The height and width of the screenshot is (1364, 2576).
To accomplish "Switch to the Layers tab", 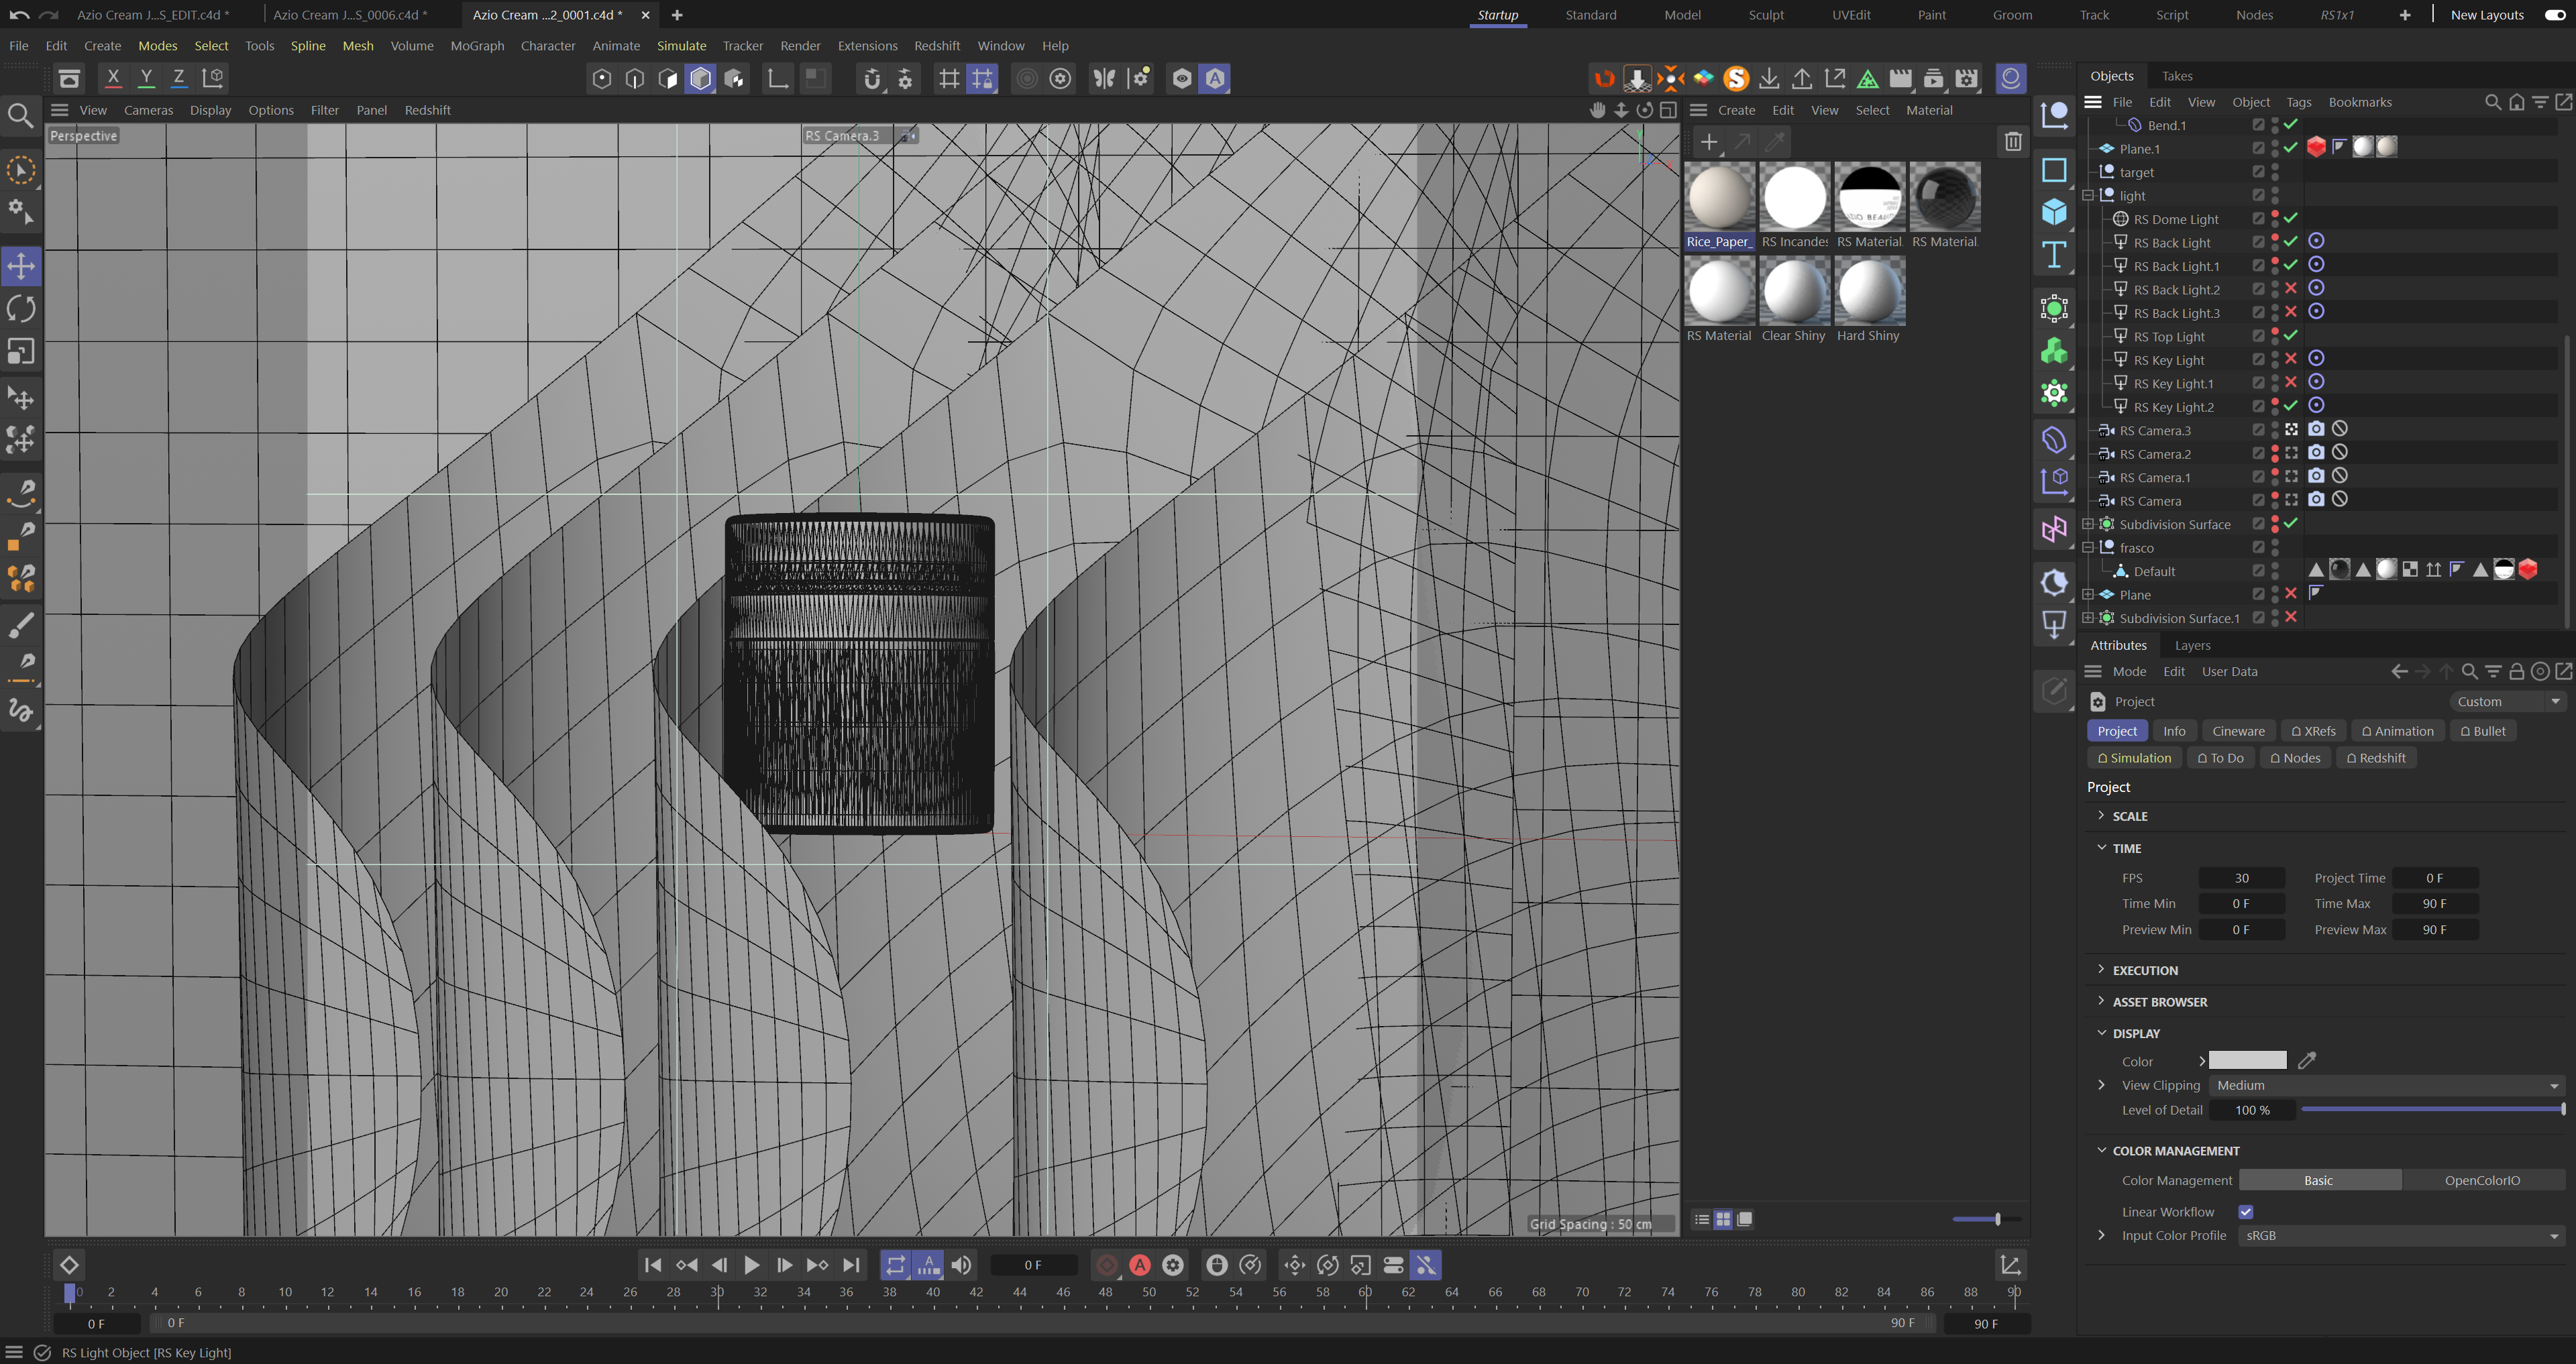I will [2192, 645].
